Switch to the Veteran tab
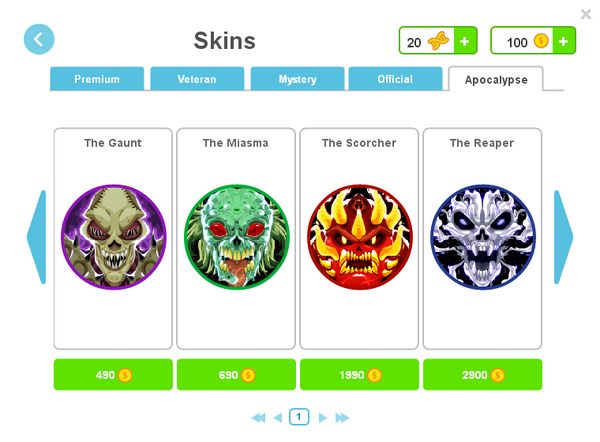Screen dimensions: 600x442 point(197,79)
